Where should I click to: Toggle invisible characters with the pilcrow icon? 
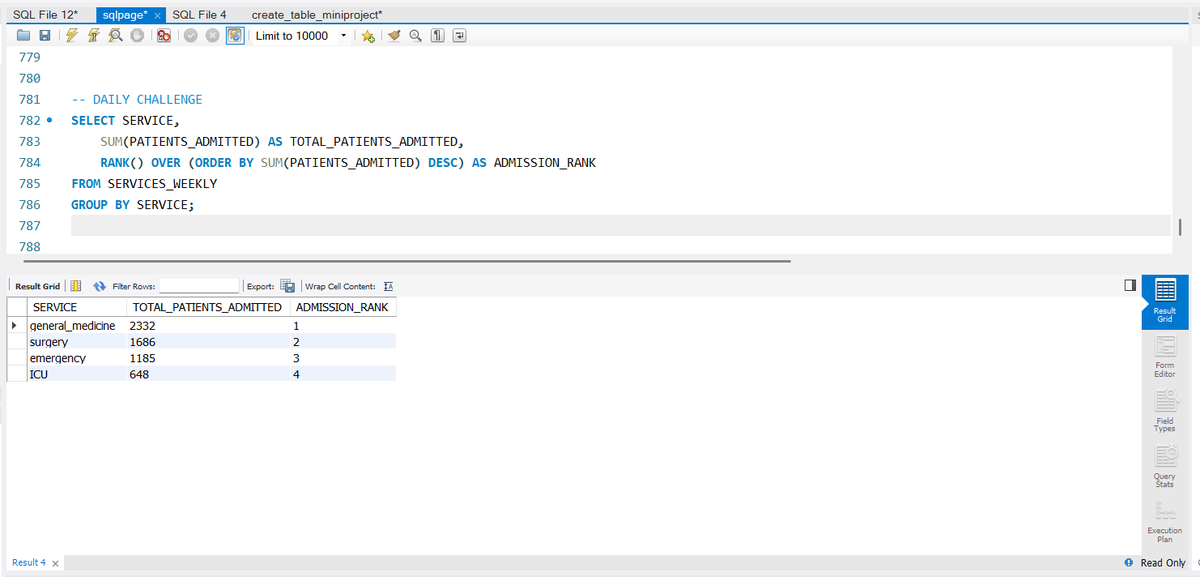pos(437,36)
